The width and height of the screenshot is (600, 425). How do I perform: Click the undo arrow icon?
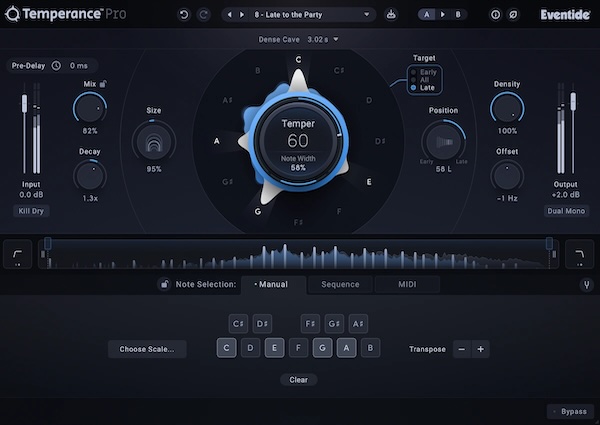tap(184, 15)
